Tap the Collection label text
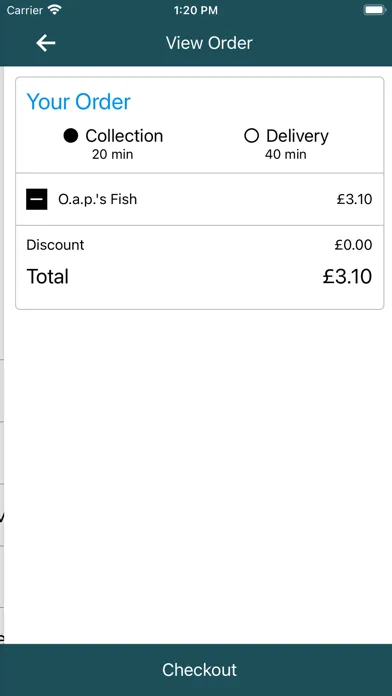 (124, 136)
